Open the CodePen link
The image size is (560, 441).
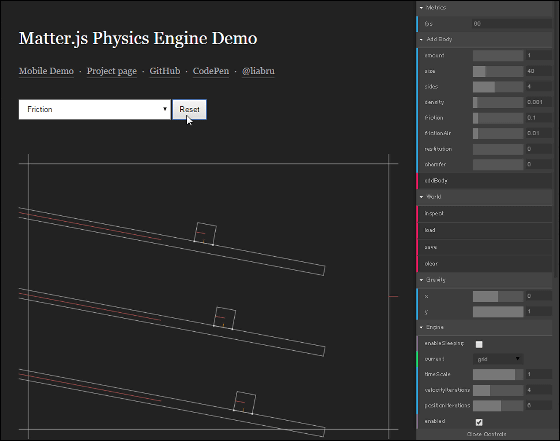tap(211, 71)
